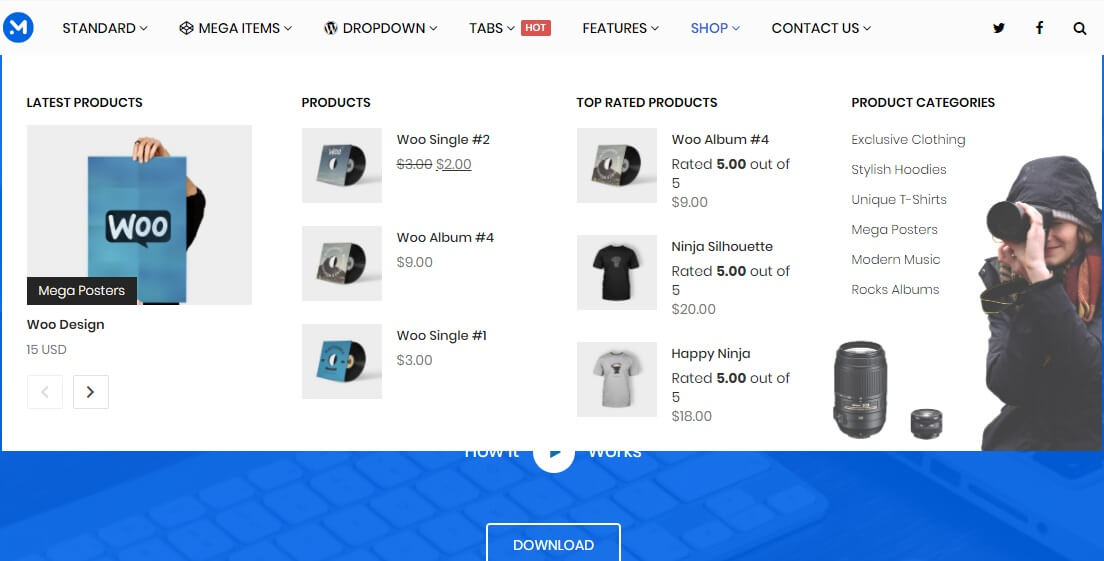Screen dimensions: 1104x561
Task: Open the Contact Us menu
Action: pyautogui.click(x=821, y=28)
